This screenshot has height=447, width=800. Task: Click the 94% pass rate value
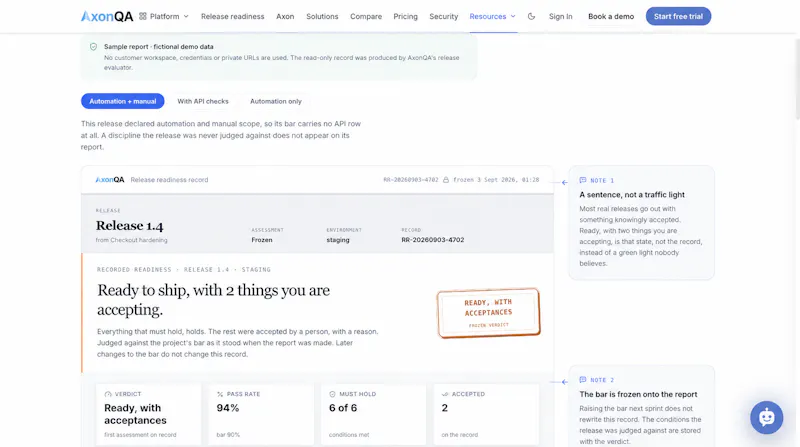228,408
